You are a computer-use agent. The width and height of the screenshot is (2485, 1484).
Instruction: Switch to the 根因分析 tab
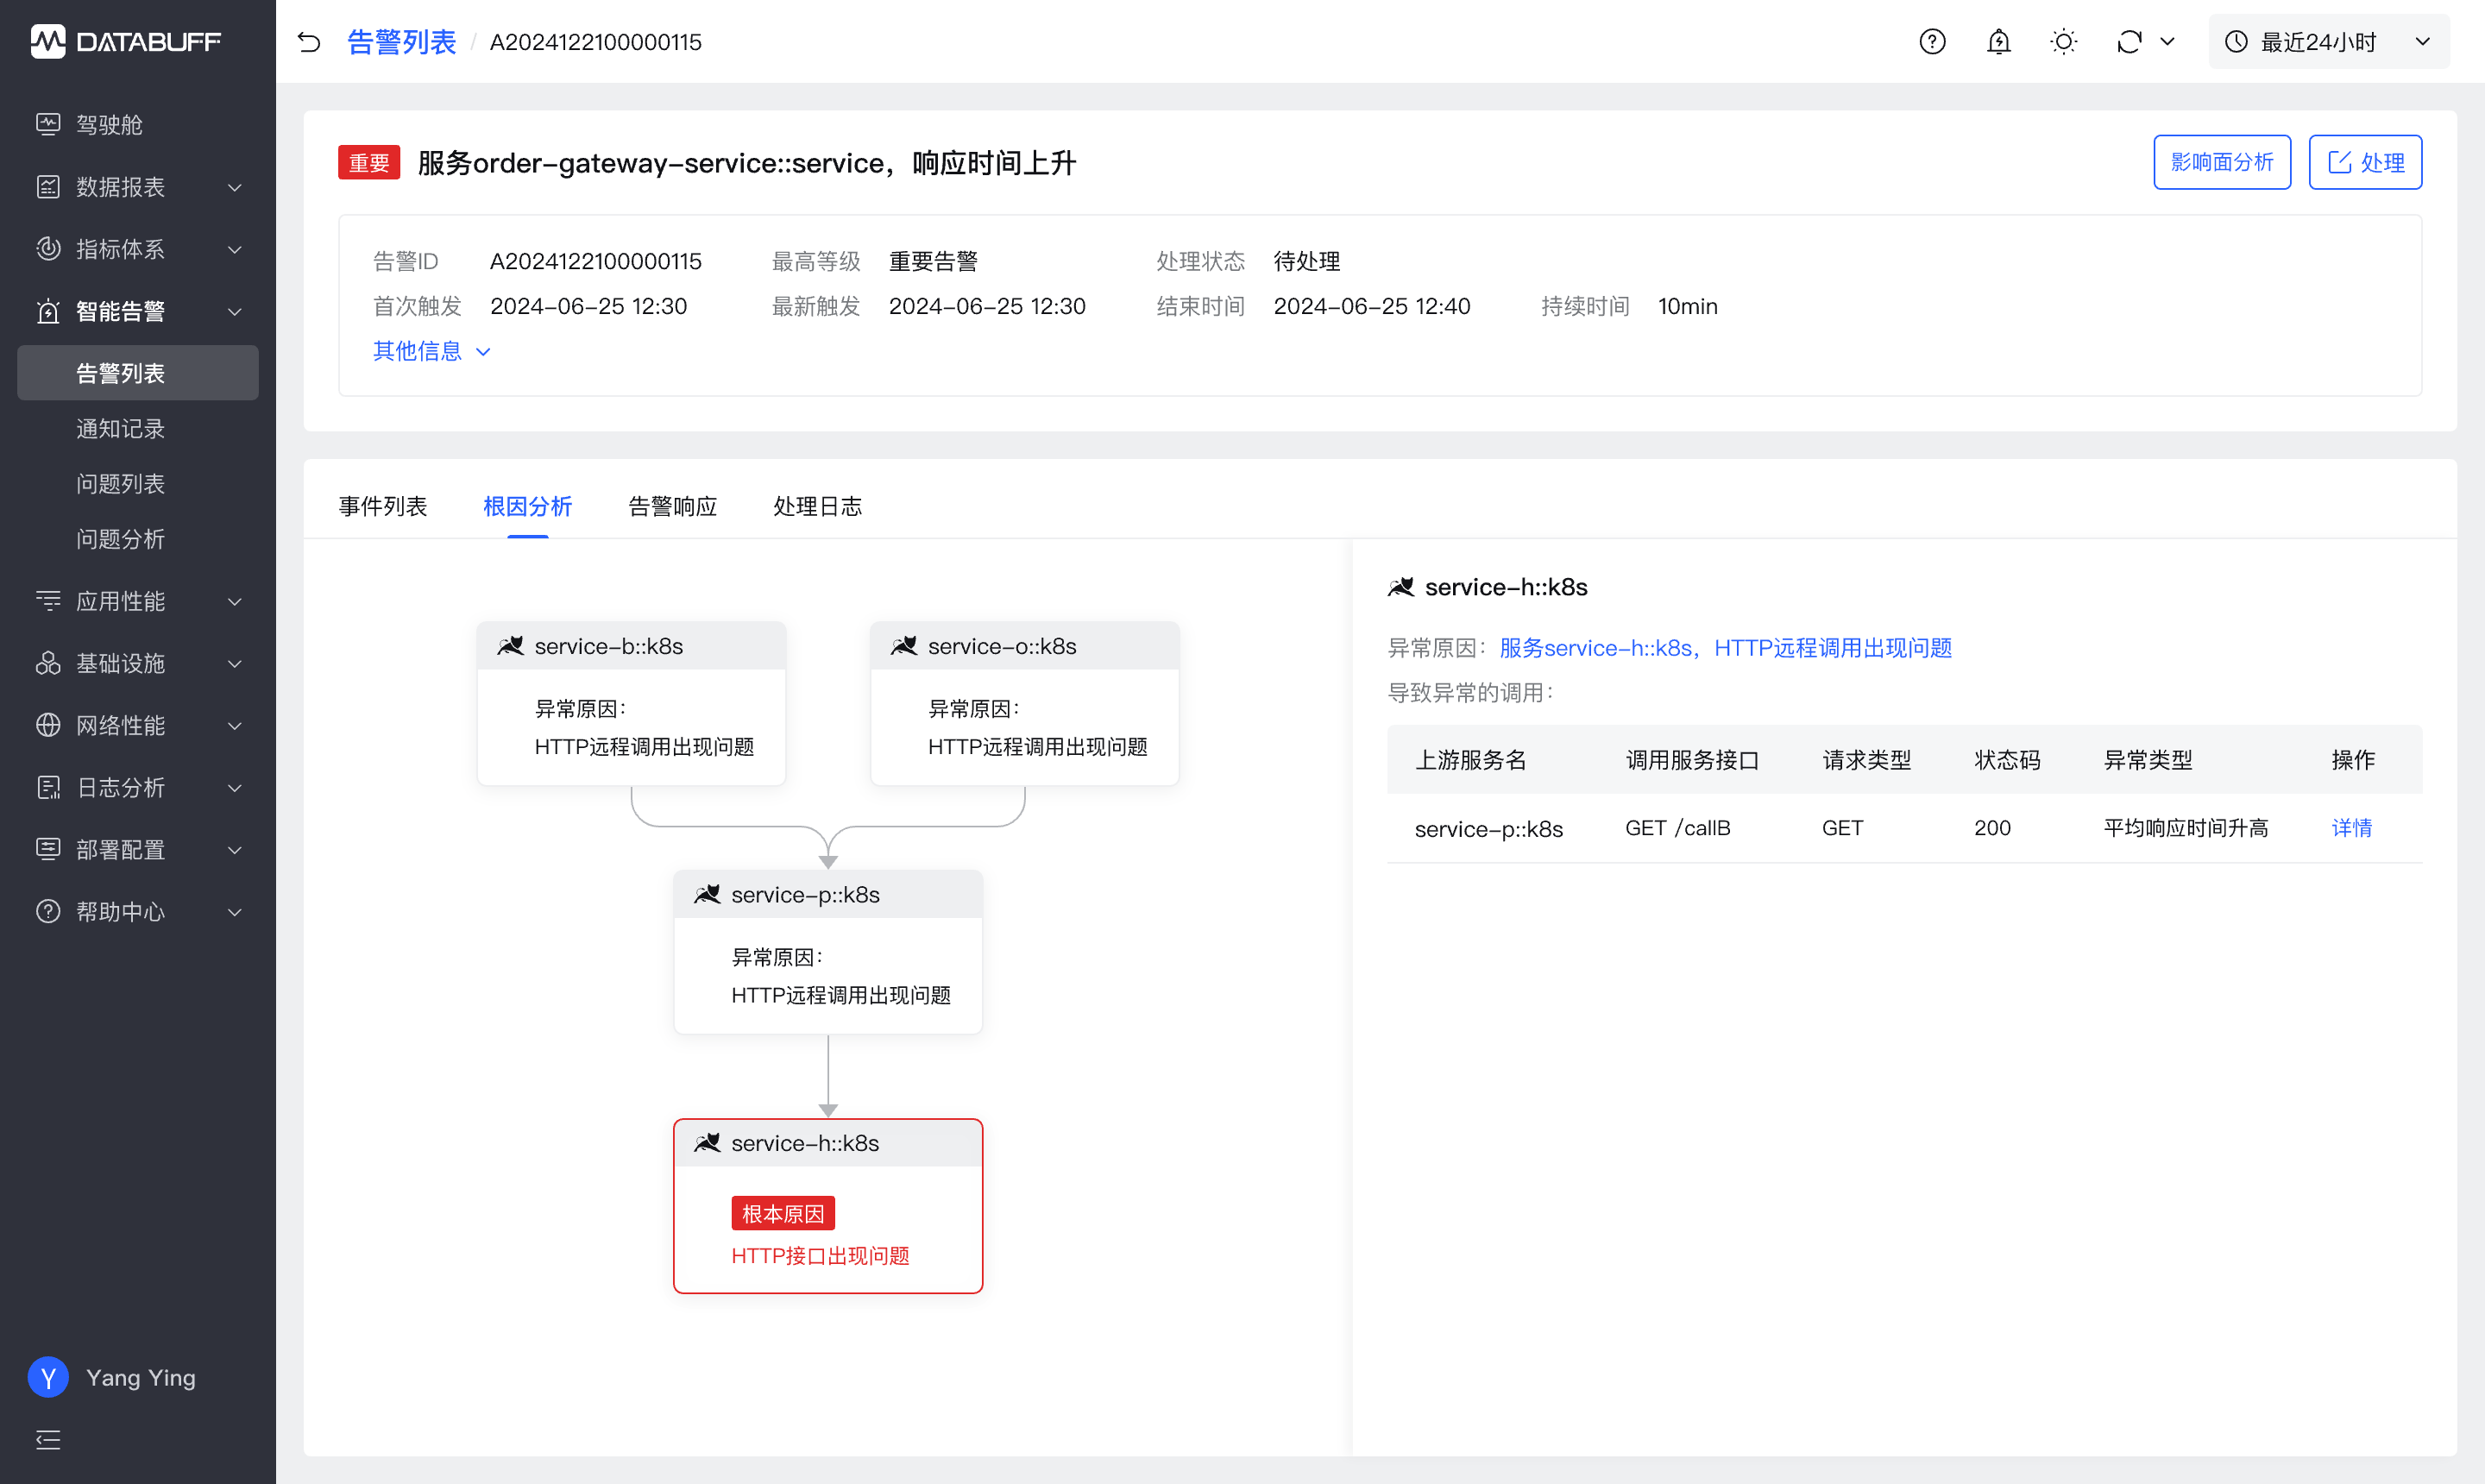pyautogui.click(x=528, y=506)
